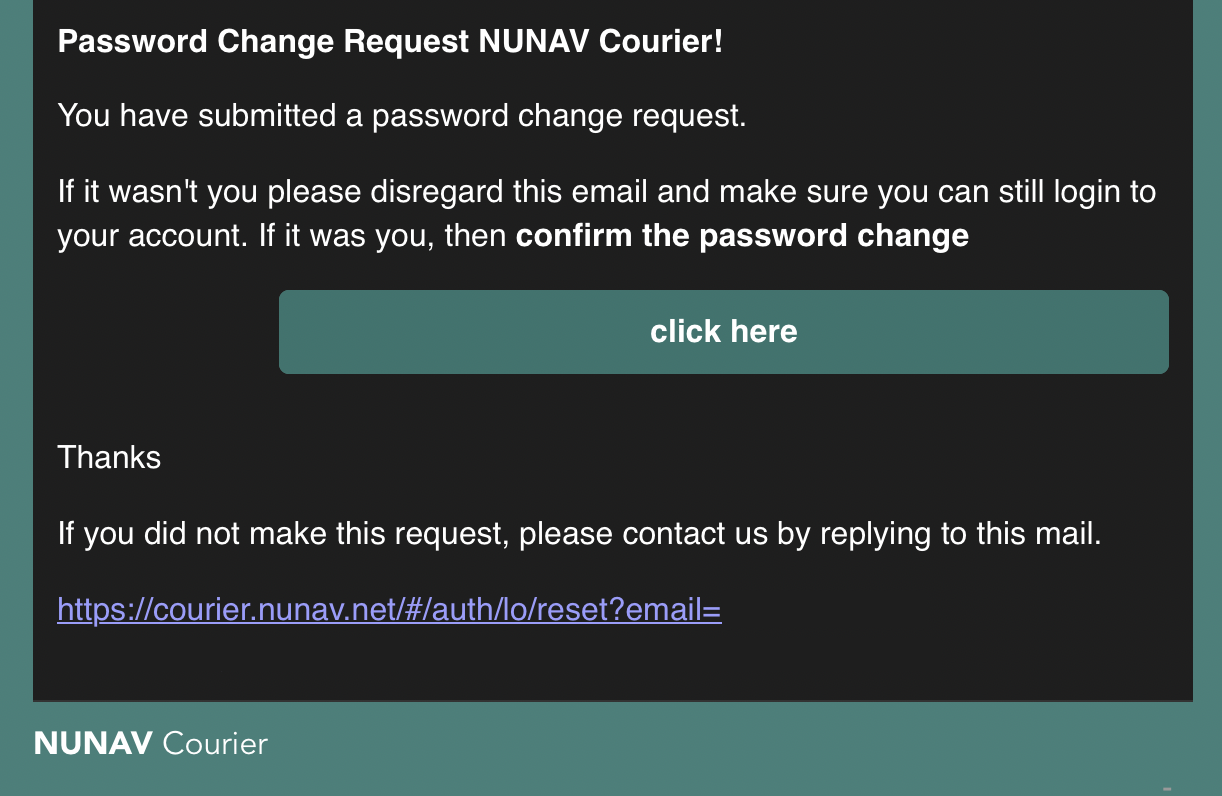Screen dimensions: 1222x796
Task: Select the thin 'Courier' word in footer logo
Action: 215,743
